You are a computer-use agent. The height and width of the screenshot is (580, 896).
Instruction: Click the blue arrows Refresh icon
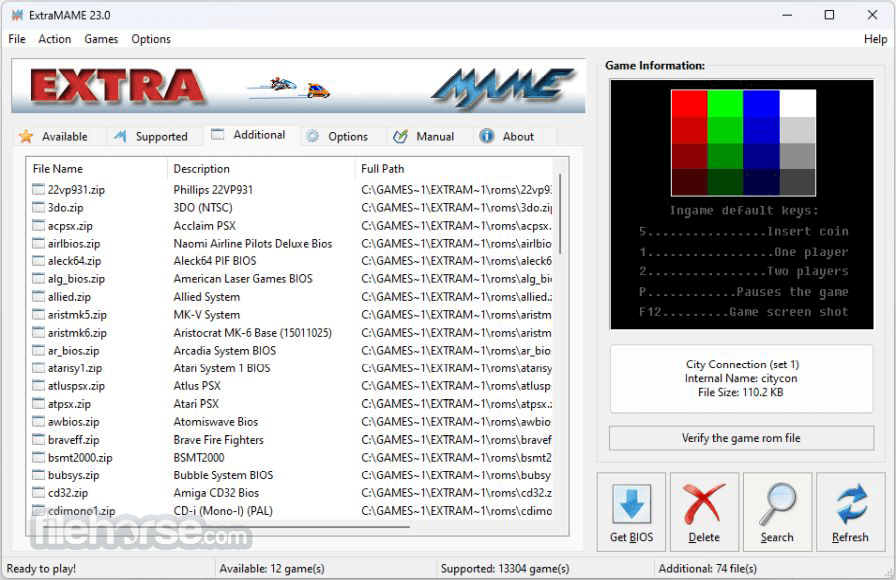[x=851, y=505]
